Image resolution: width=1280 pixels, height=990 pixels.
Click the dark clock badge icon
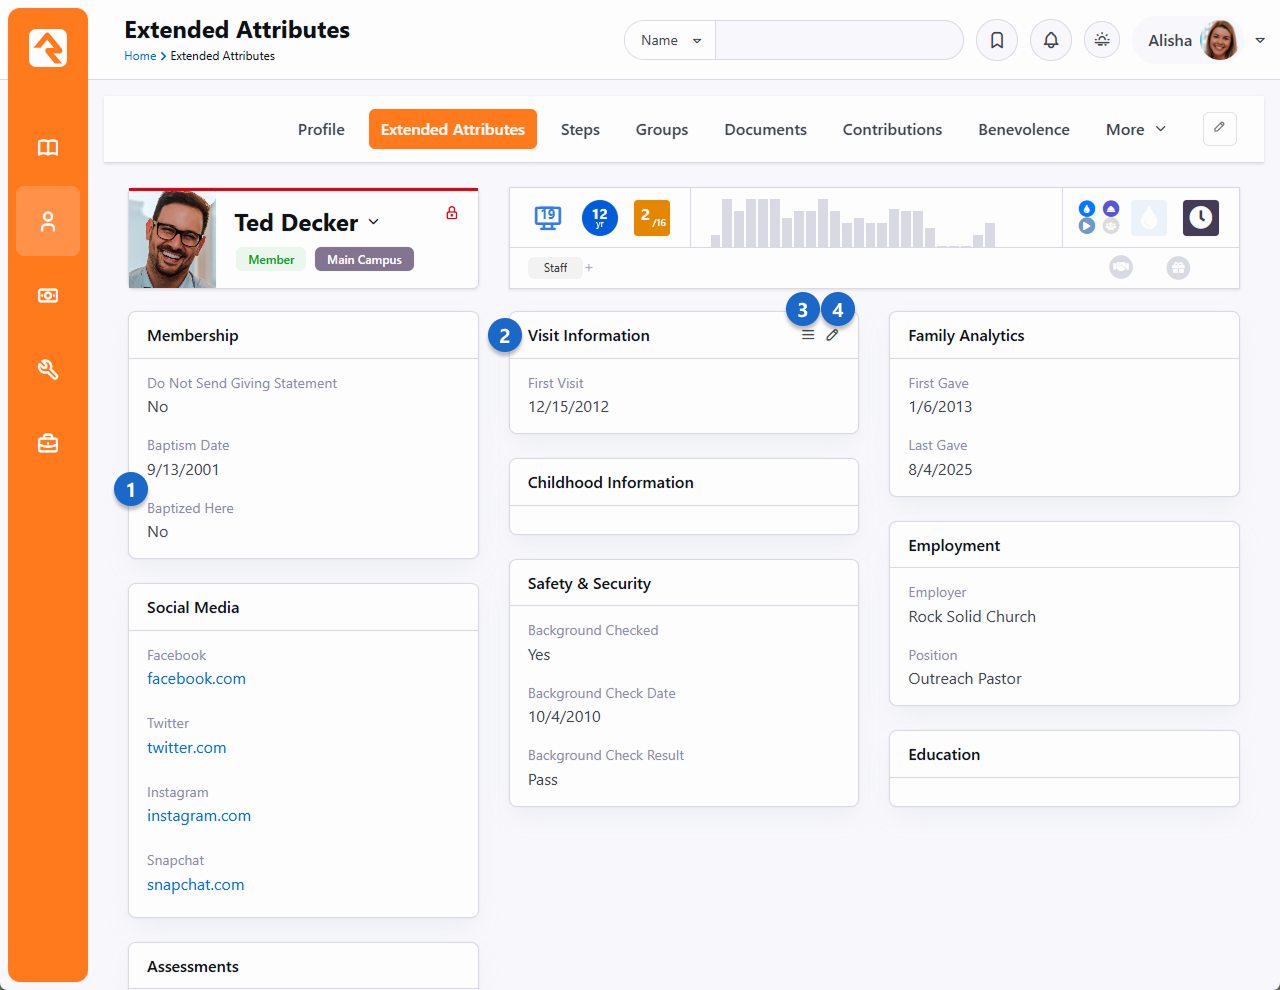coord(1200,218)
